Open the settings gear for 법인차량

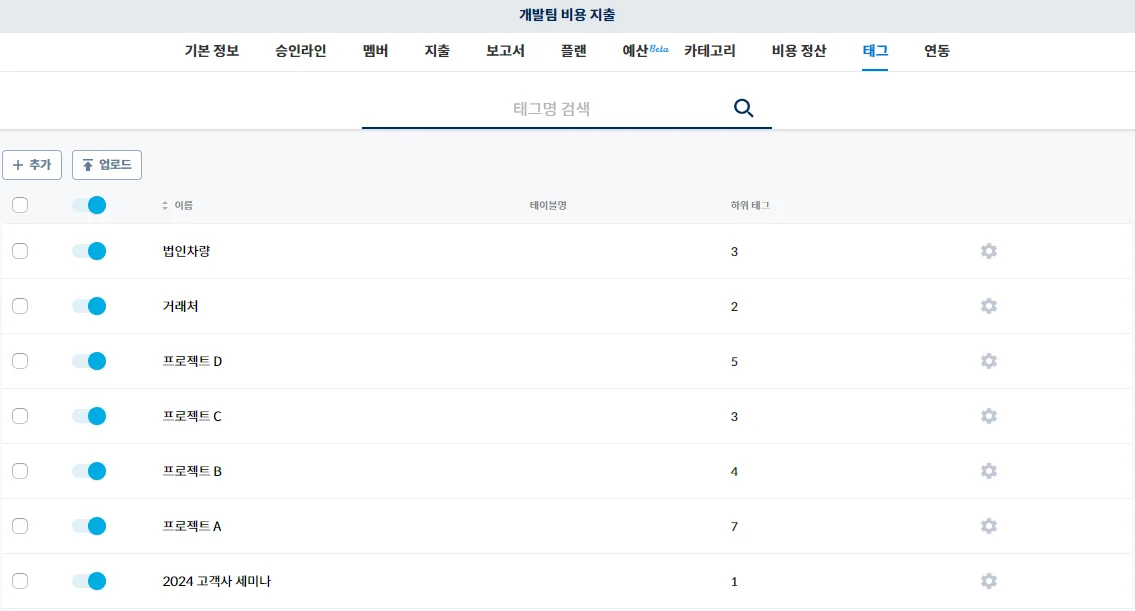988,251
